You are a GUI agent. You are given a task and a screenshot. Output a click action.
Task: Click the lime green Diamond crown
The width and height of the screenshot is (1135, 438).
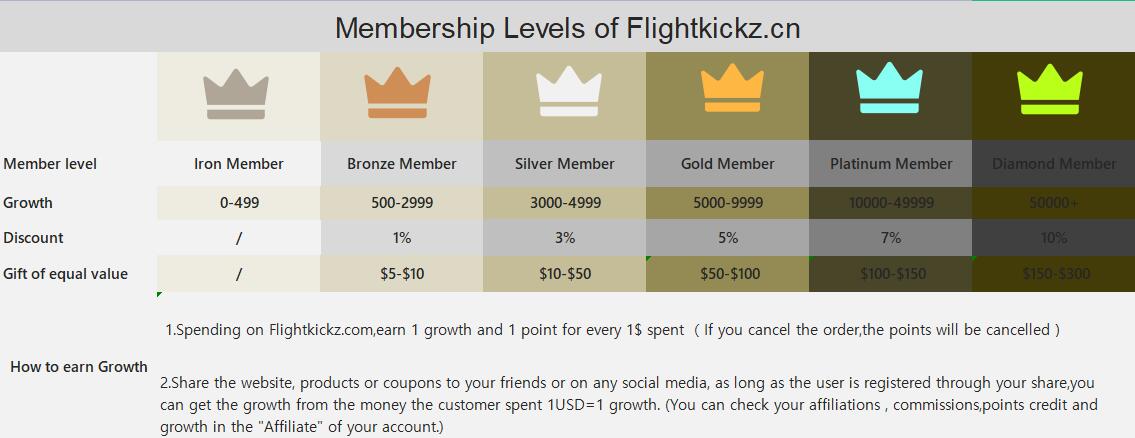pos(1050,89)
